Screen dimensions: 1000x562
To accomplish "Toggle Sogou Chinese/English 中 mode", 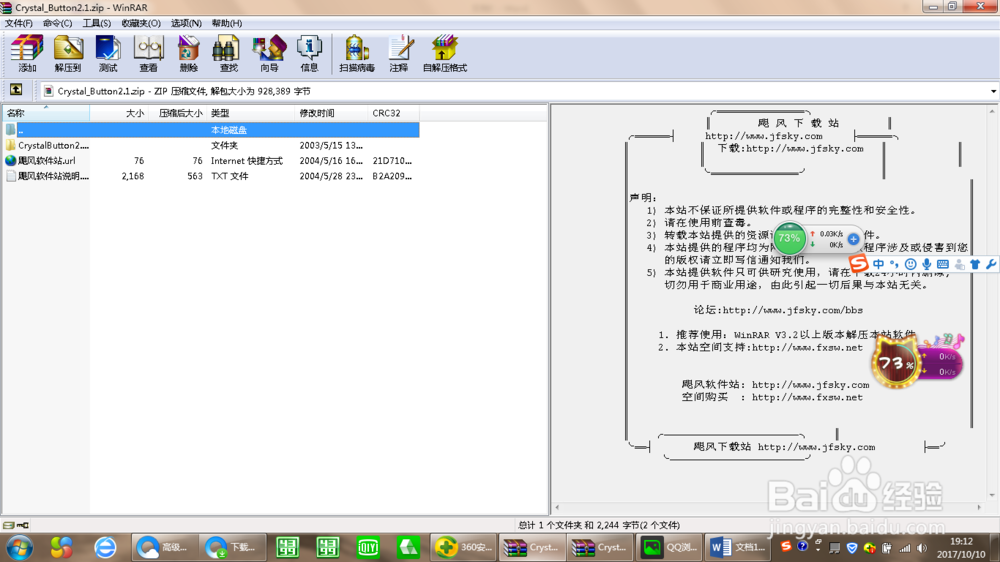I will pyautogui.click(x=878, y=264).
